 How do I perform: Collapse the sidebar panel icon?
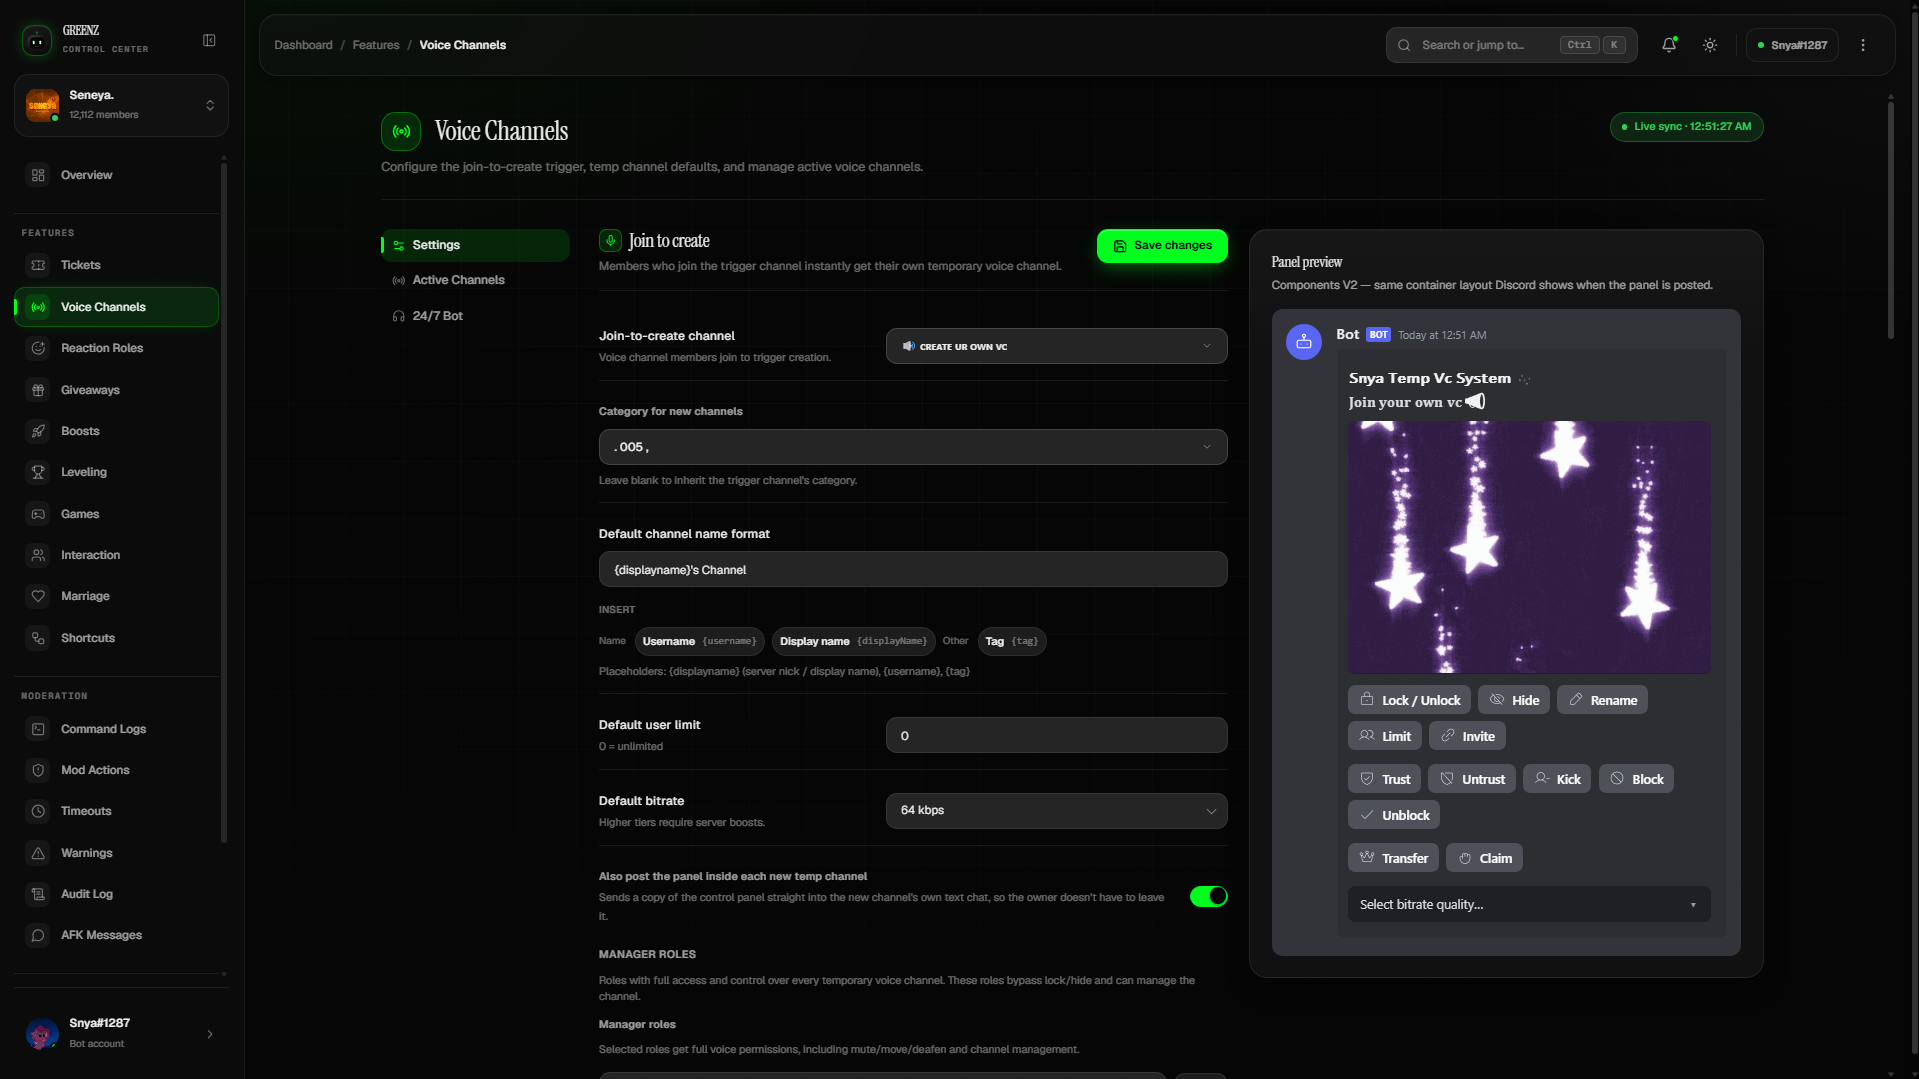click(x=209, y=41)
